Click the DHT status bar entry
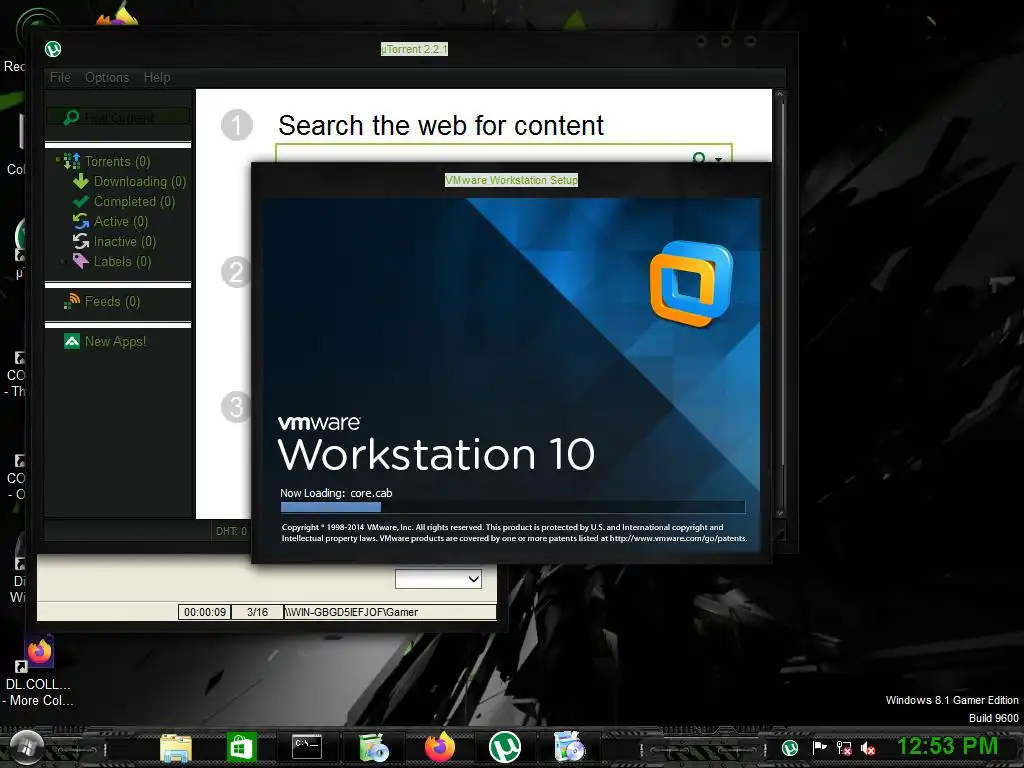 point(231,531)
